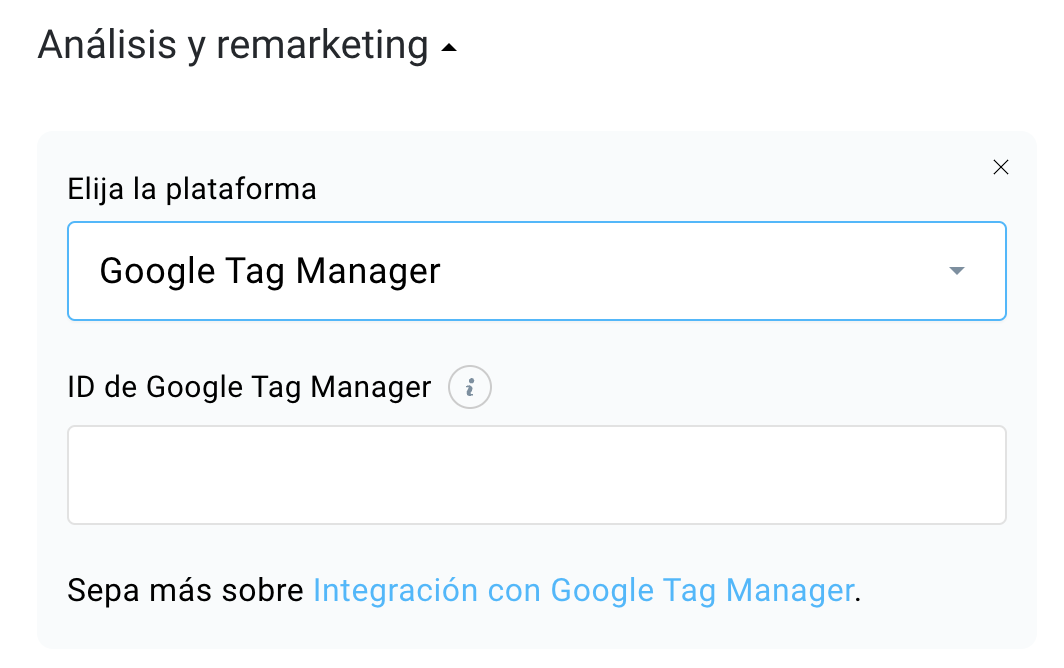Click the word remarketing in the section title
The width and height of the screenshot is (1064, 668).
tap(322, 45)
